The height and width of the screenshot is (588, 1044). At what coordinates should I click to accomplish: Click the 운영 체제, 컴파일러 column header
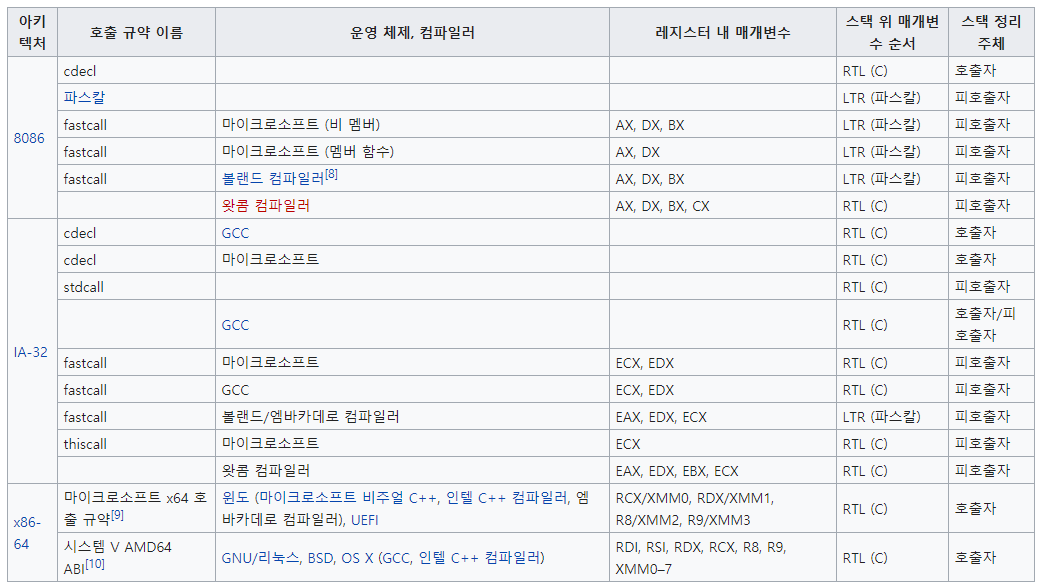pyautogui.click(x=412, y=32)
